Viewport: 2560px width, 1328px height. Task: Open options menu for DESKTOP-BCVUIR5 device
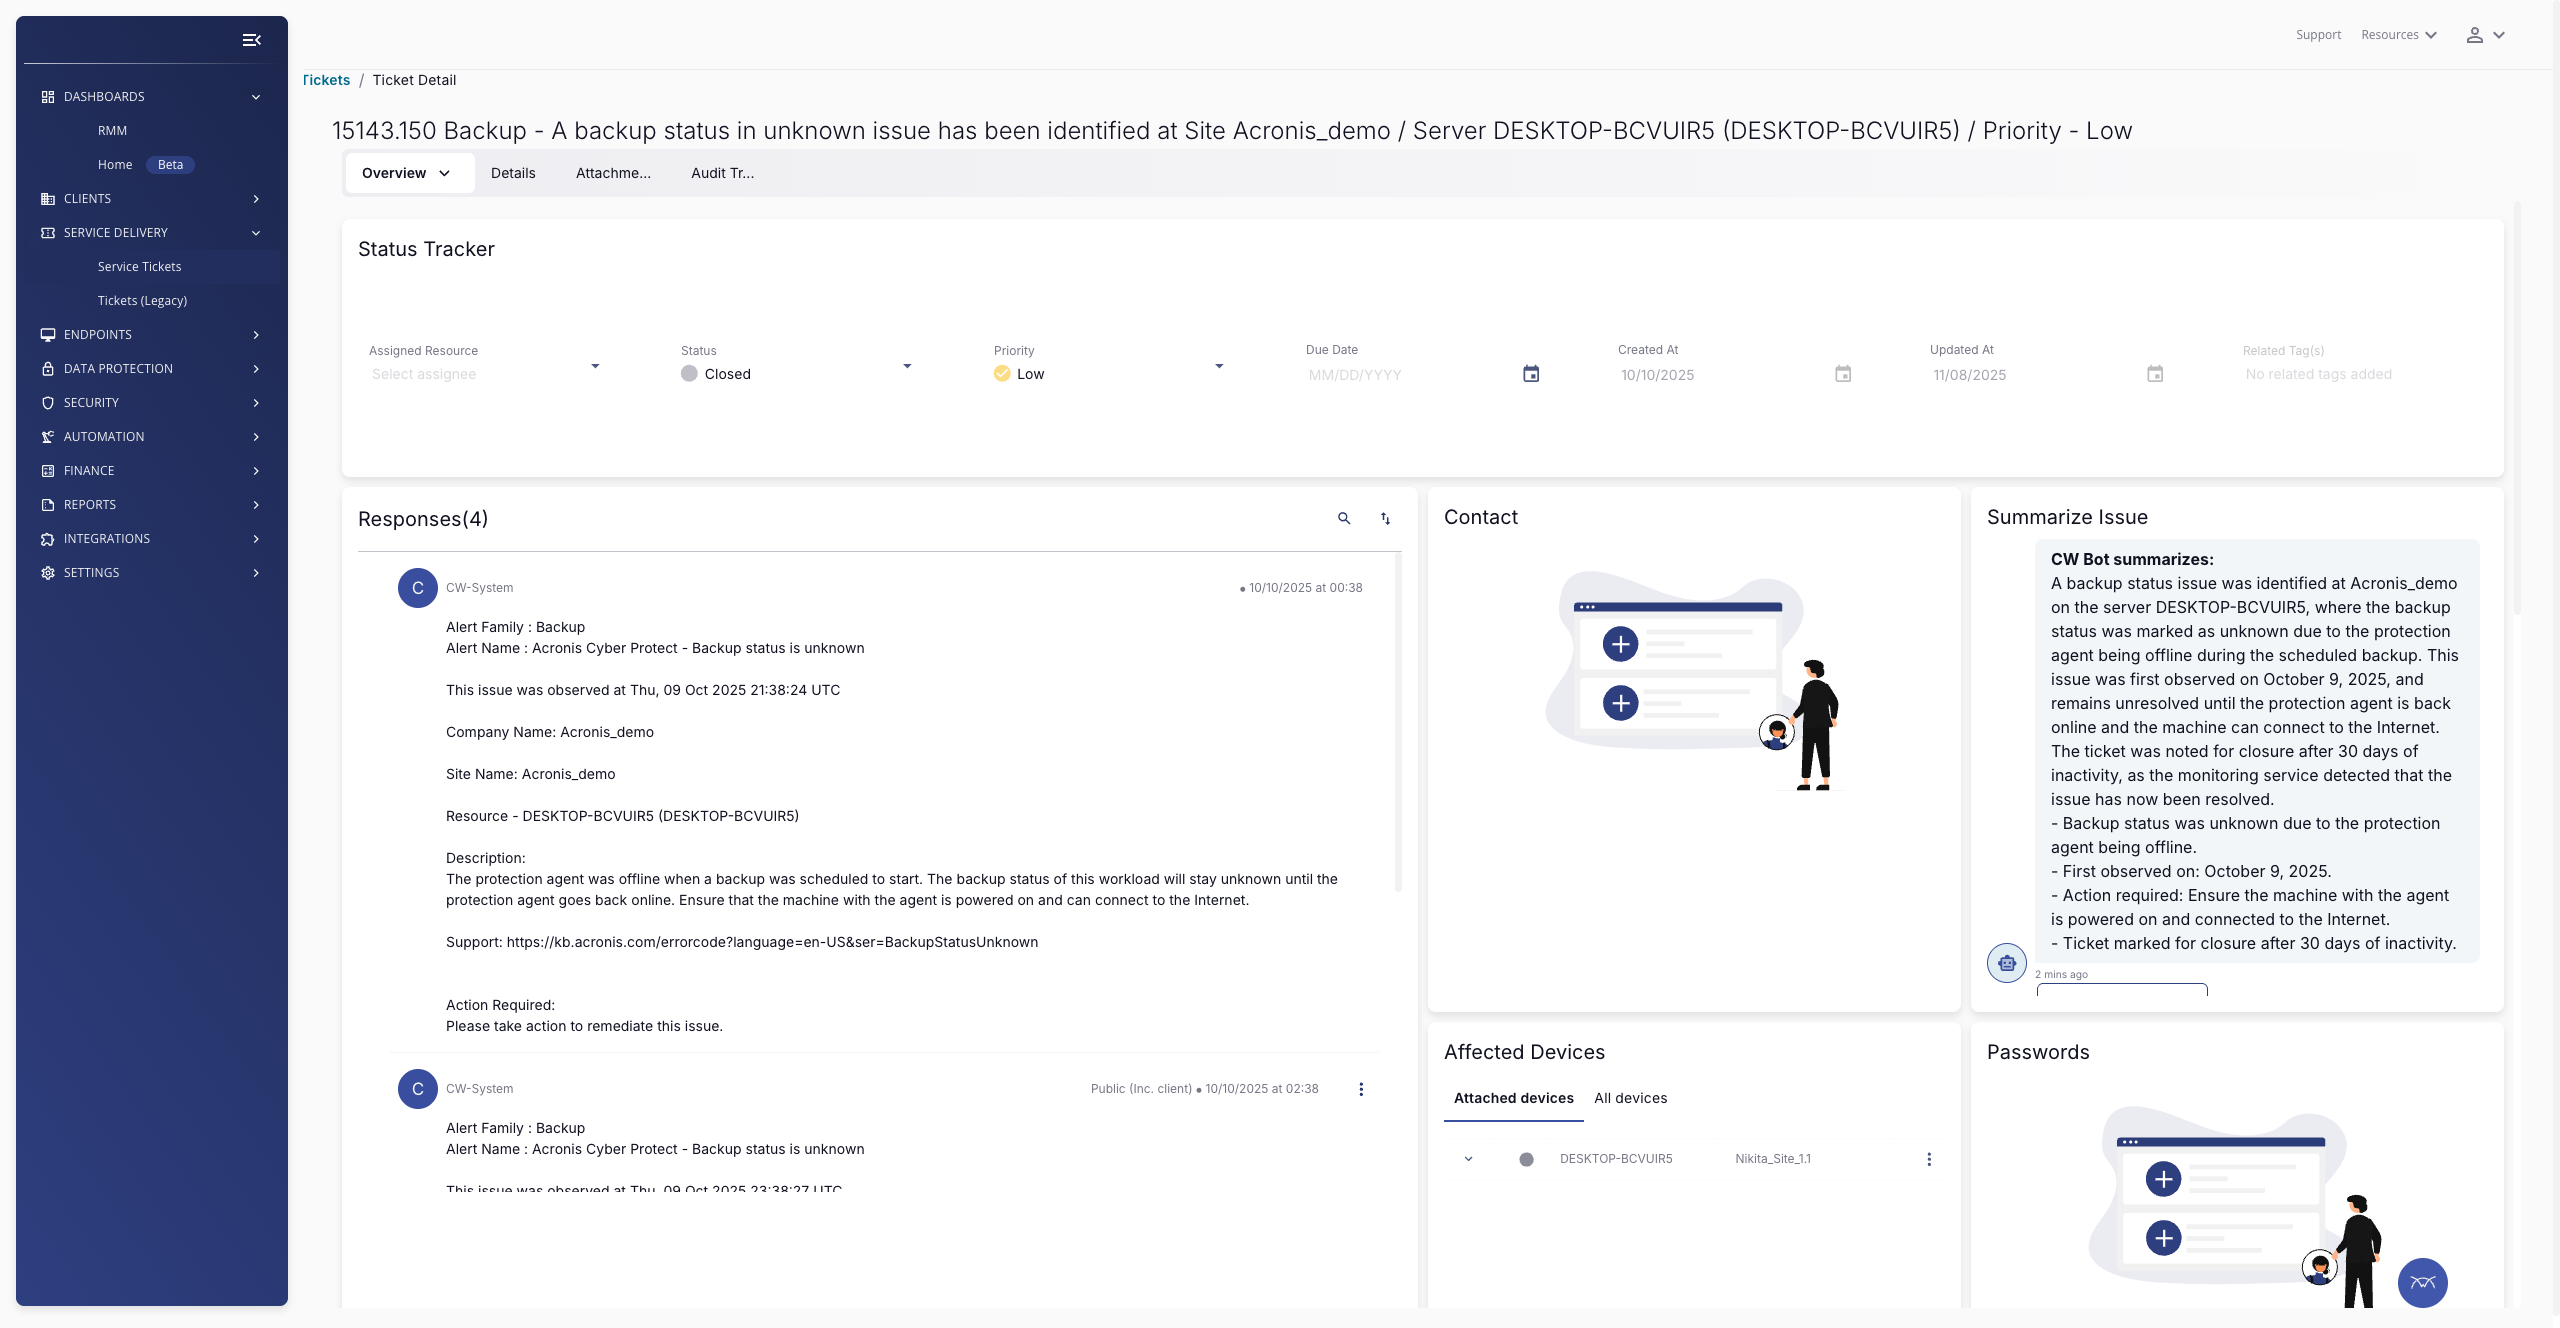(1929, 1159)
